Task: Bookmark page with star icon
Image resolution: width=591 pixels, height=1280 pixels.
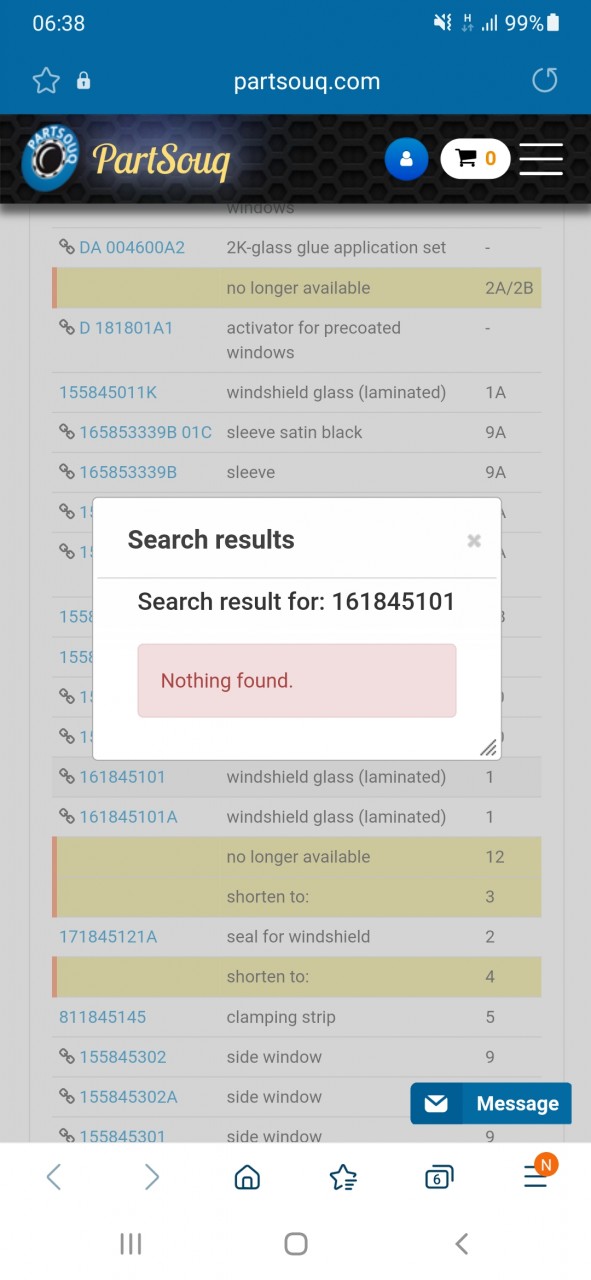Action: [x=46, y=81]
